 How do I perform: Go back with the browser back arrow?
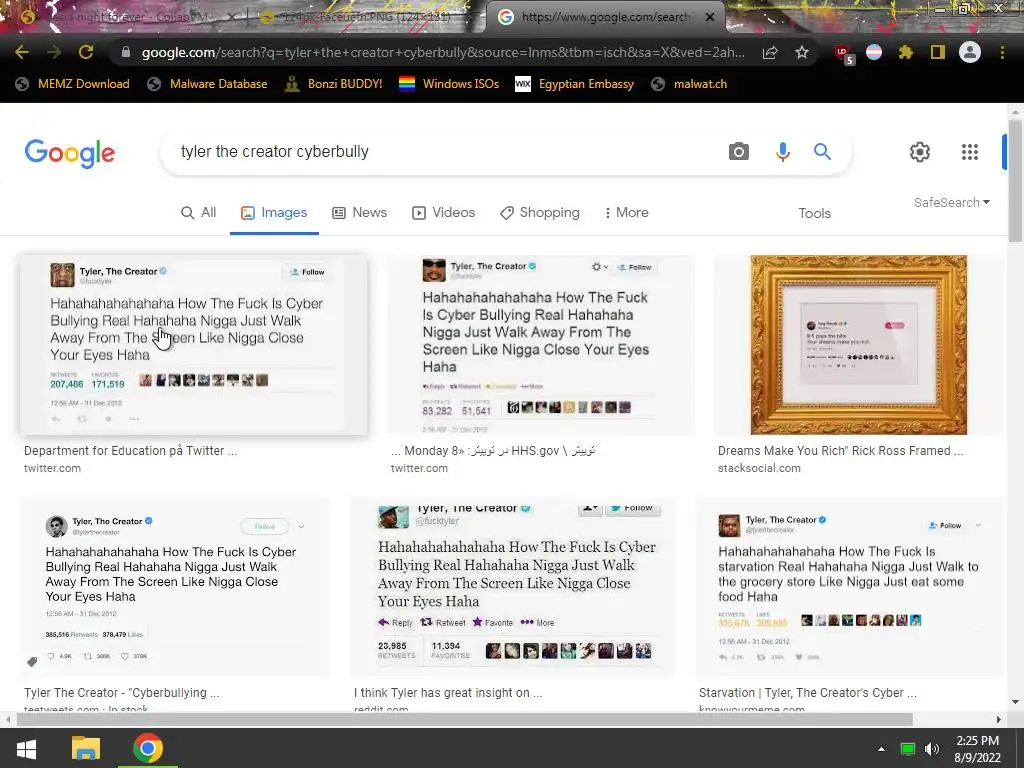[22, 52]
